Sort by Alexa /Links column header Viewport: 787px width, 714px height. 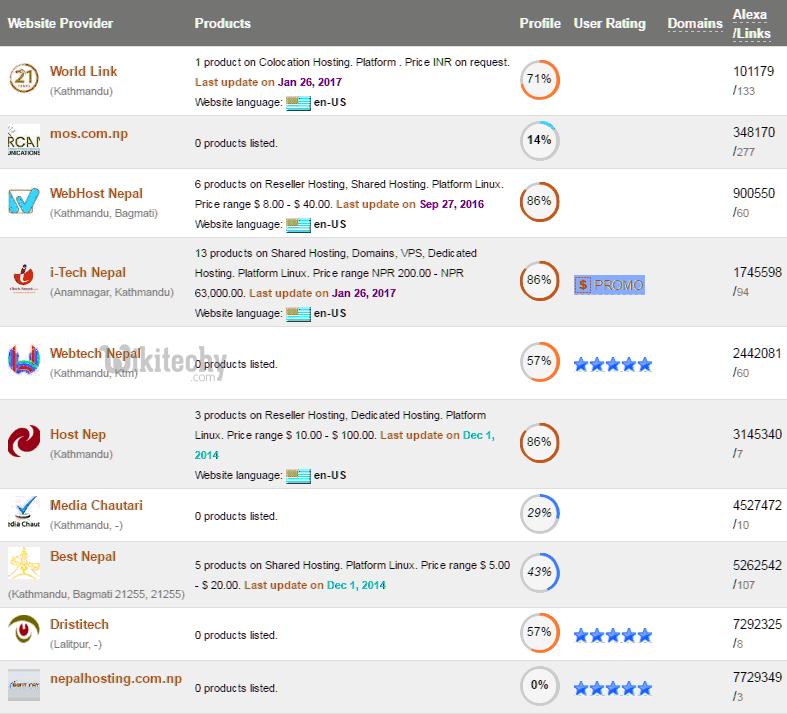click(x=751, y=24)
